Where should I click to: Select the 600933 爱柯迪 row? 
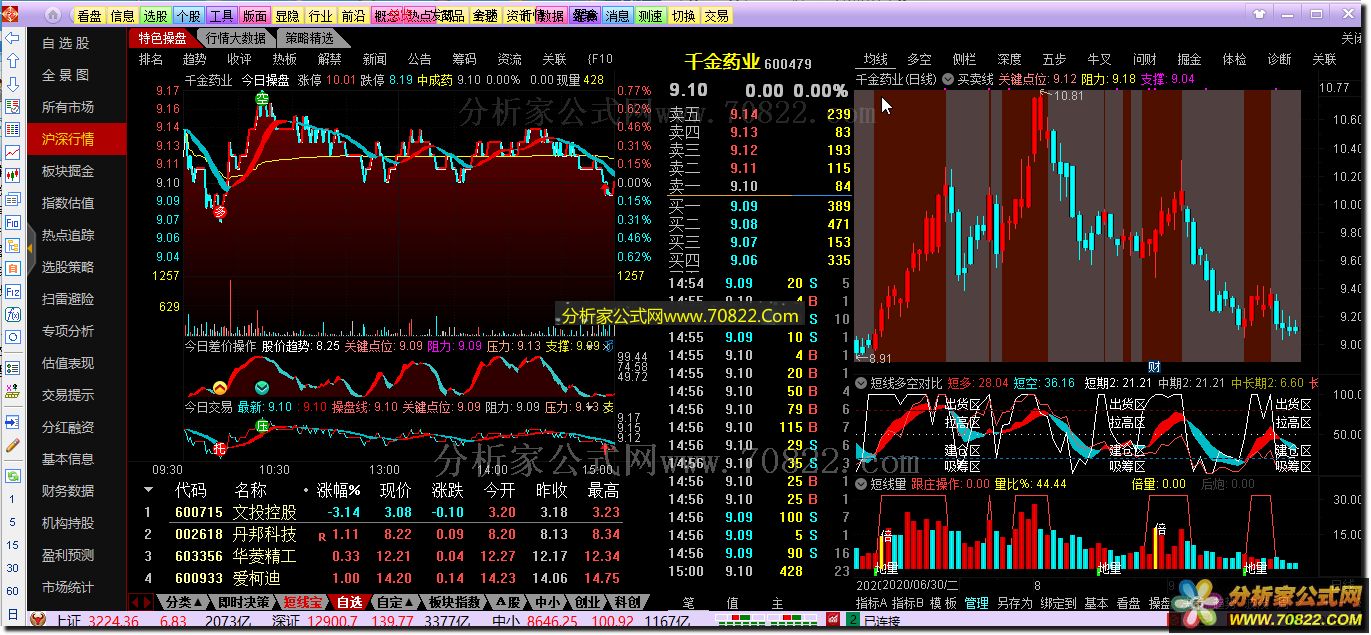382,578
